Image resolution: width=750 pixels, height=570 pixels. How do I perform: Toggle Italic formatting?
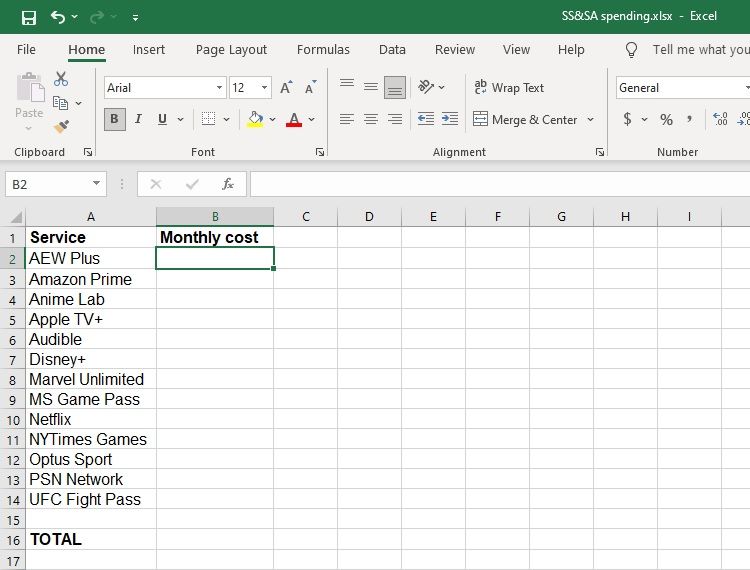click(139, 119)
